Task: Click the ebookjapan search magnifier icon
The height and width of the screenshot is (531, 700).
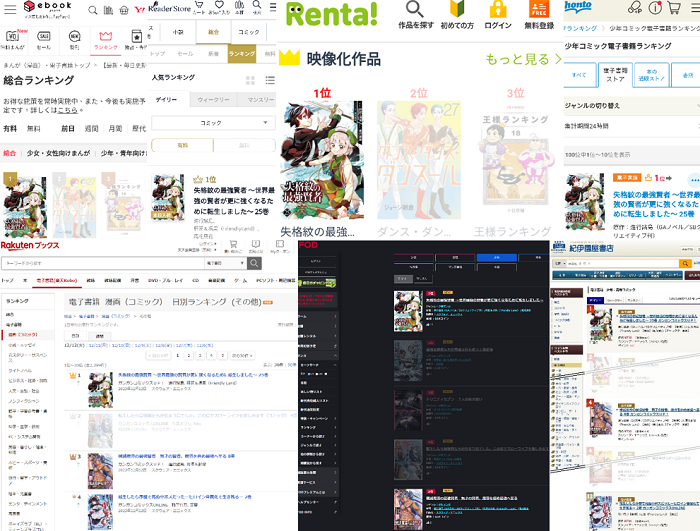Action: pos(93,10)
